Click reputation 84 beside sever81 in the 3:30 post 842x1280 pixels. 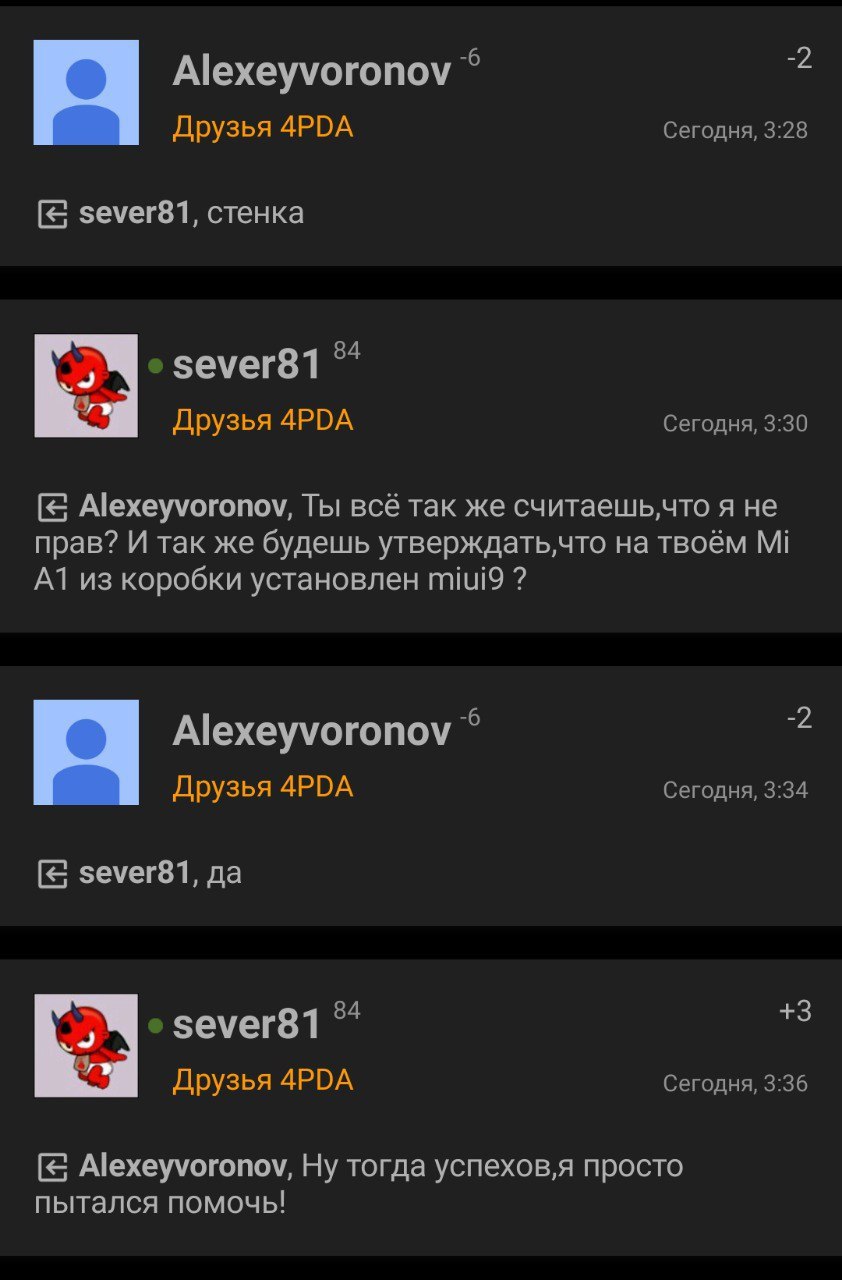click(x=347, y=350)
